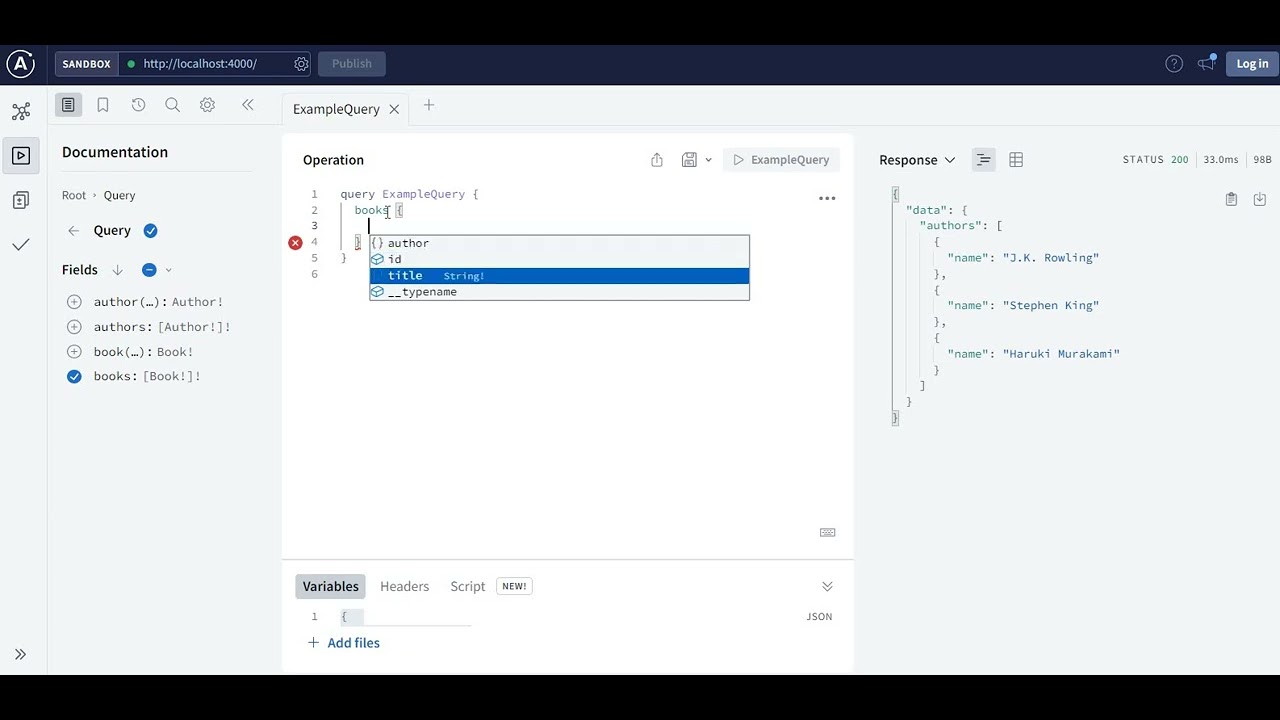Add the authors field to operation
Image resolution: width=1280 pixels, height=720 pixels.
(74, 327)
